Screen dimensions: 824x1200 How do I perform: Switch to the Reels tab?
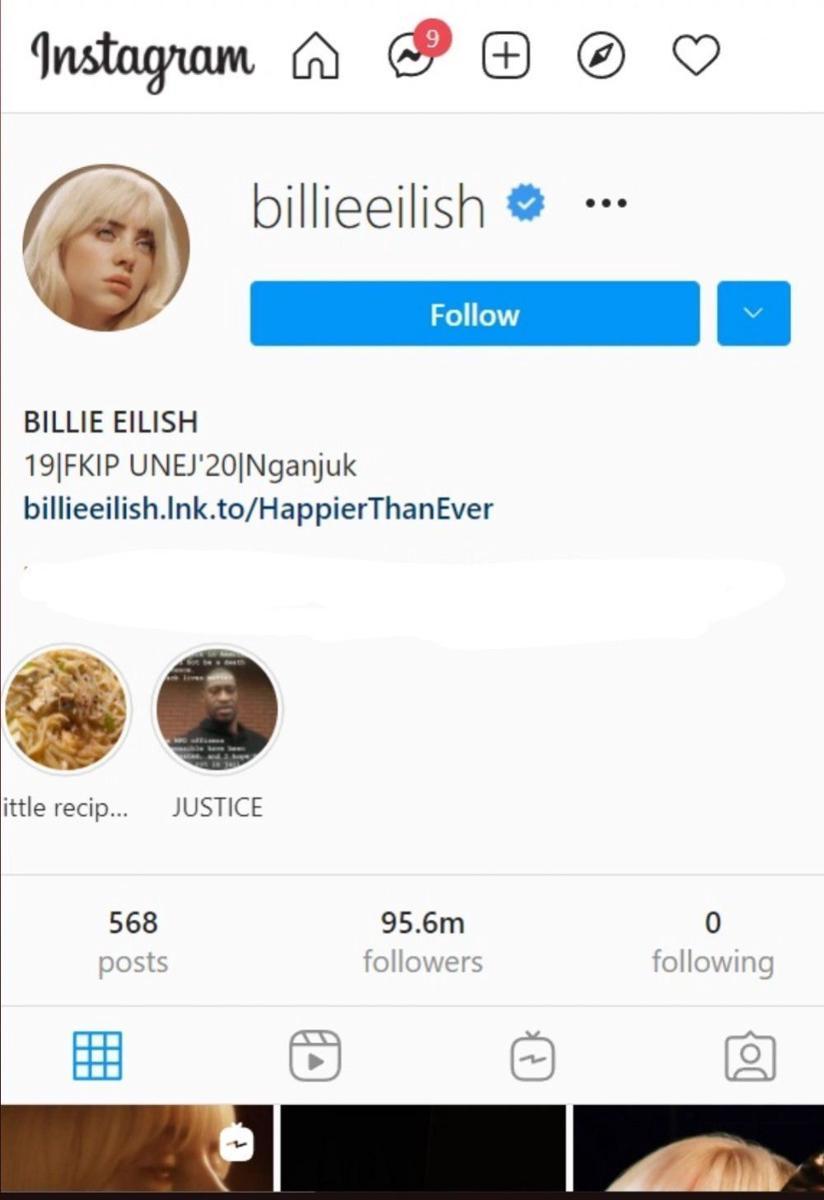pyautogui.click(x=315, y=1056)
